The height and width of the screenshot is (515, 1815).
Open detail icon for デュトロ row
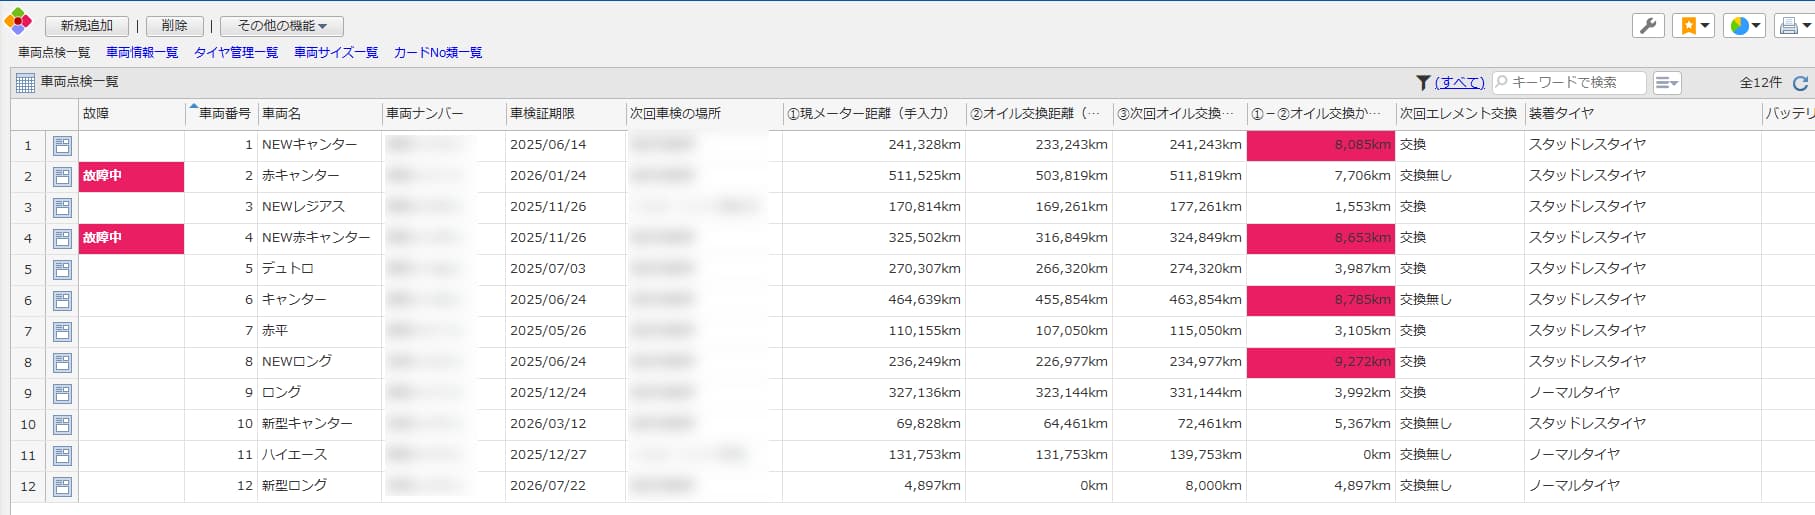tap(62, 270)
